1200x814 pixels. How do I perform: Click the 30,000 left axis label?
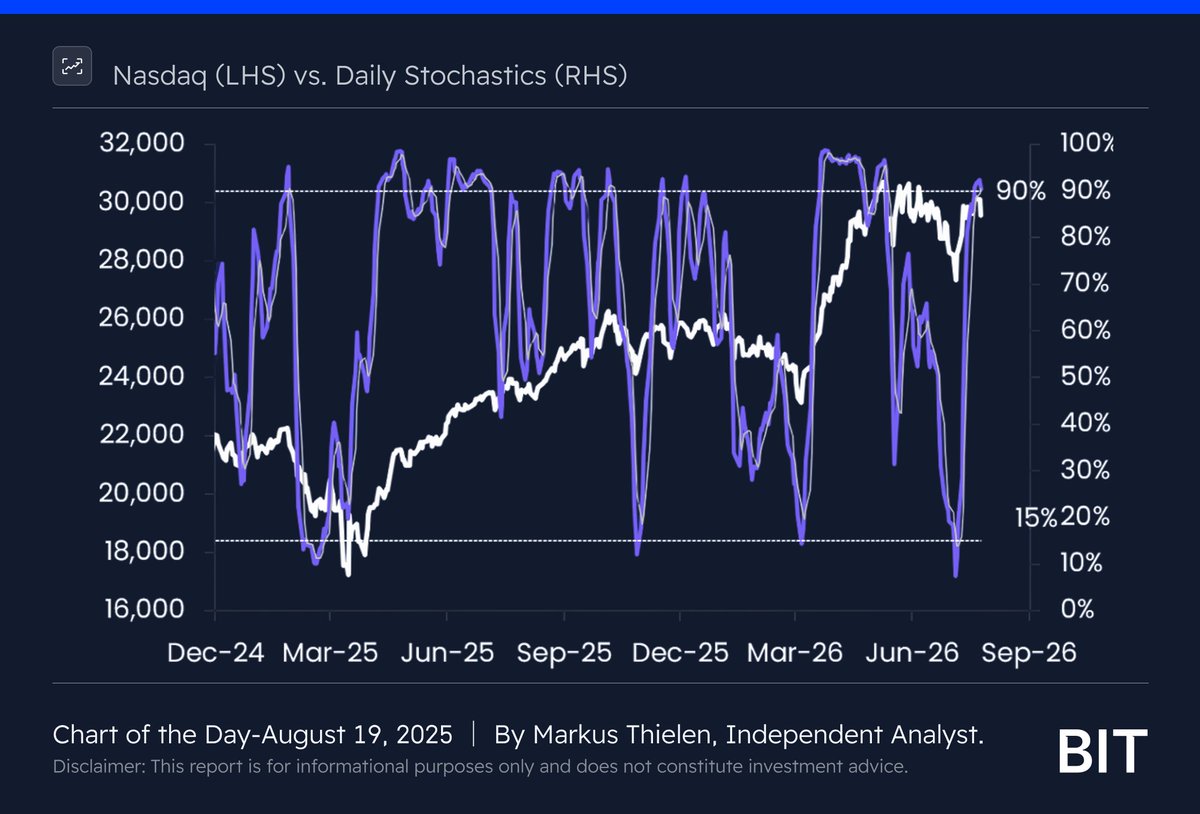(141, 202)
